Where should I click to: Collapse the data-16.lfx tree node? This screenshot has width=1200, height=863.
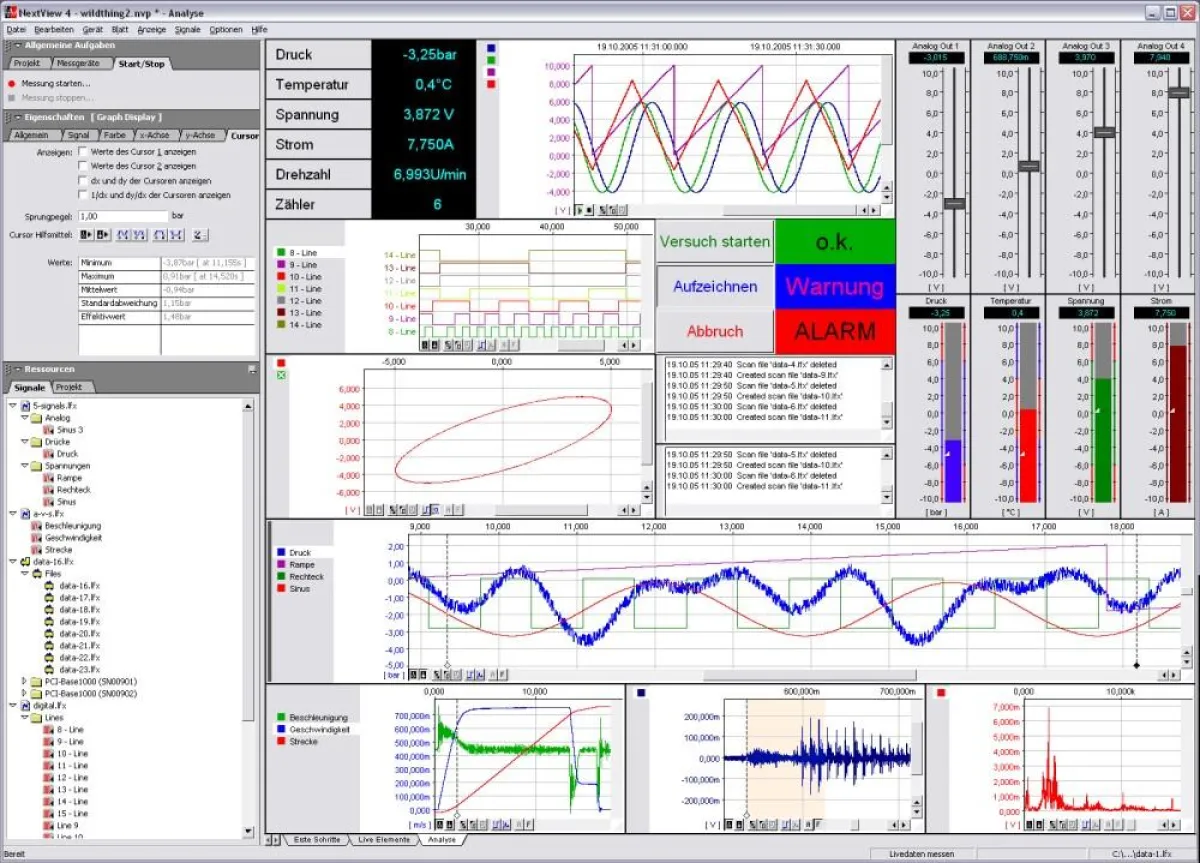[13, 561]
